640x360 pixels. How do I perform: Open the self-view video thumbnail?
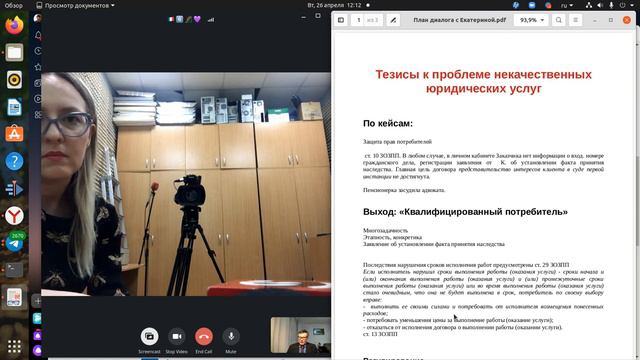(300, 335)
